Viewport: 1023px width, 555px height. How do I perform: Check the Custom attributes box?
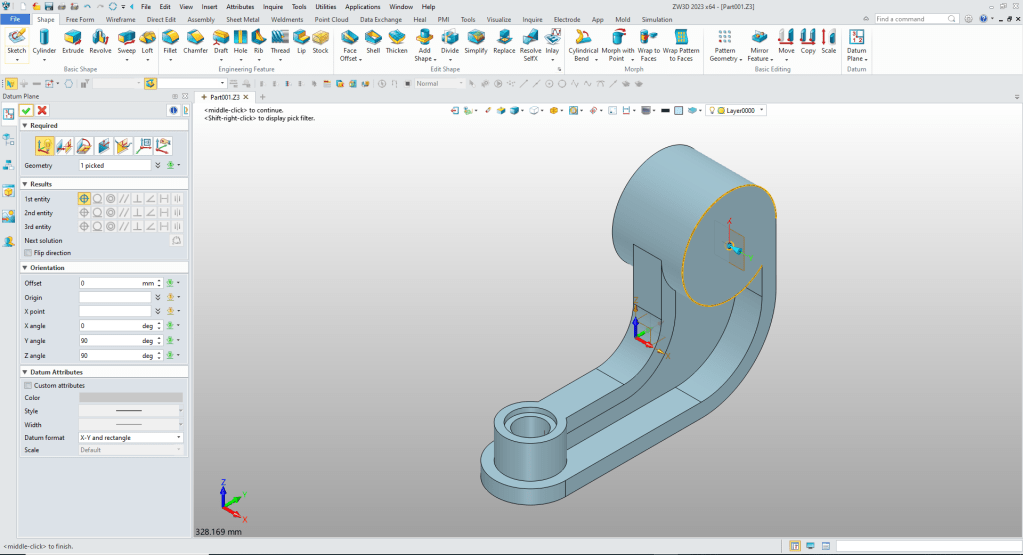pos(28,385)
